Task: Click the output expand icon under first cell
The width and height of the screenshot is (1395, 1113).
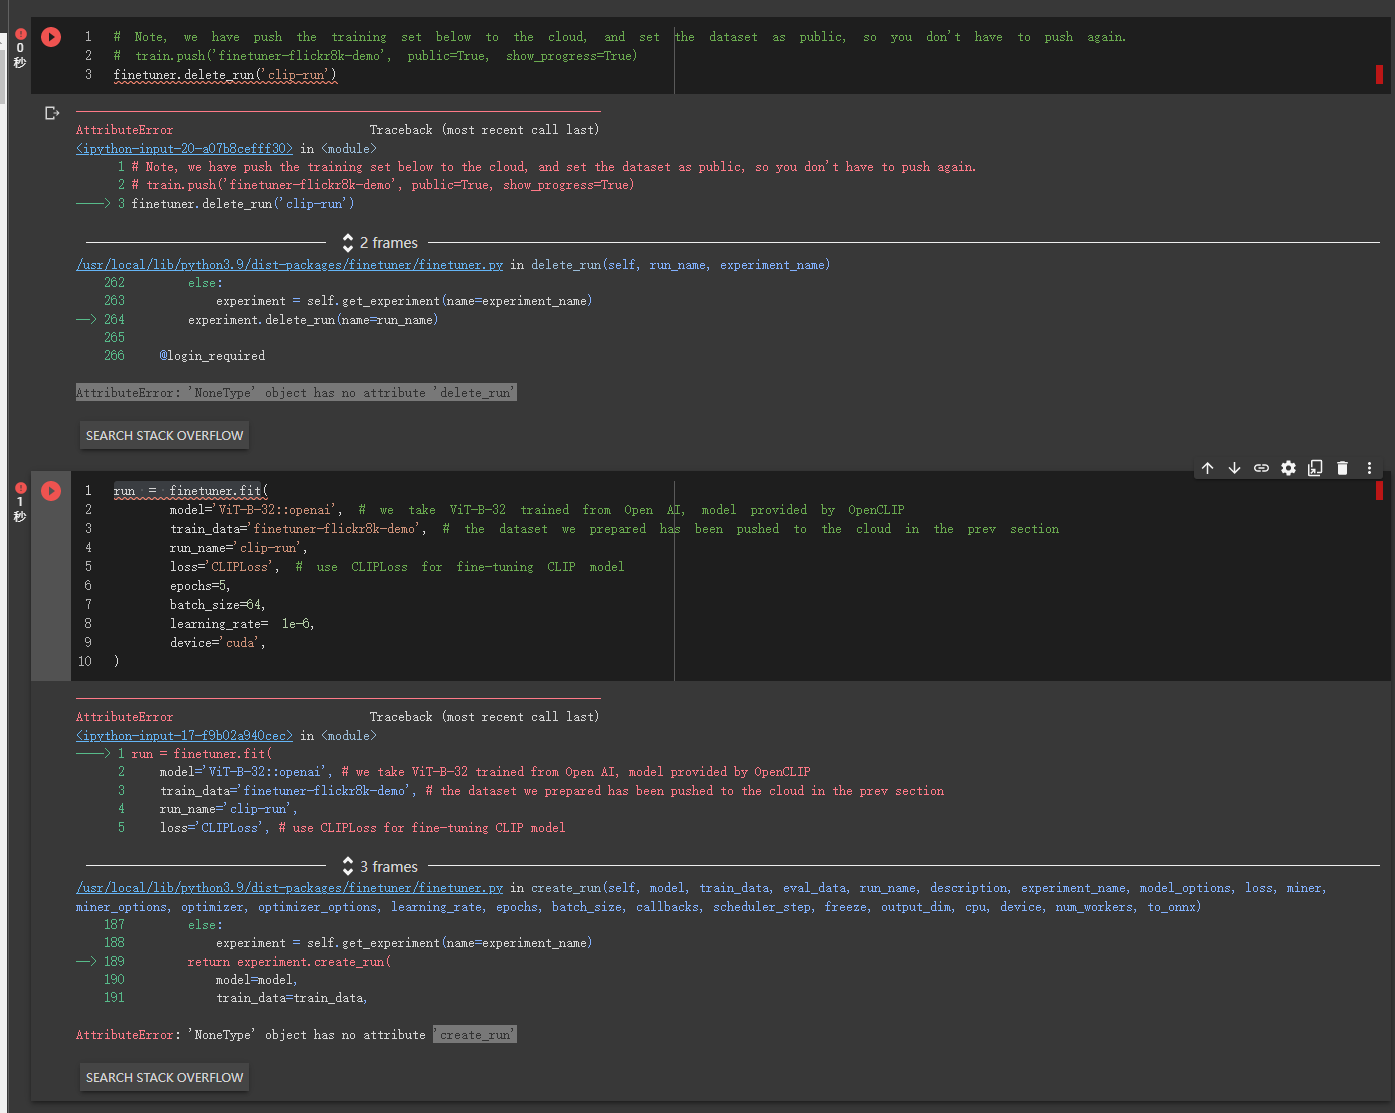Action: coord(52,112)
